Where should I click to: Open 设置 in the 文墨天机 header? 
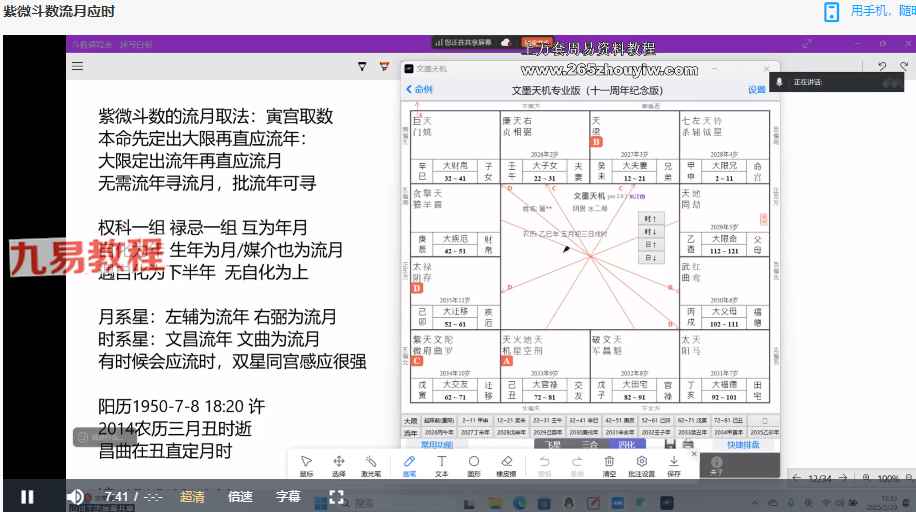[756, 90]
